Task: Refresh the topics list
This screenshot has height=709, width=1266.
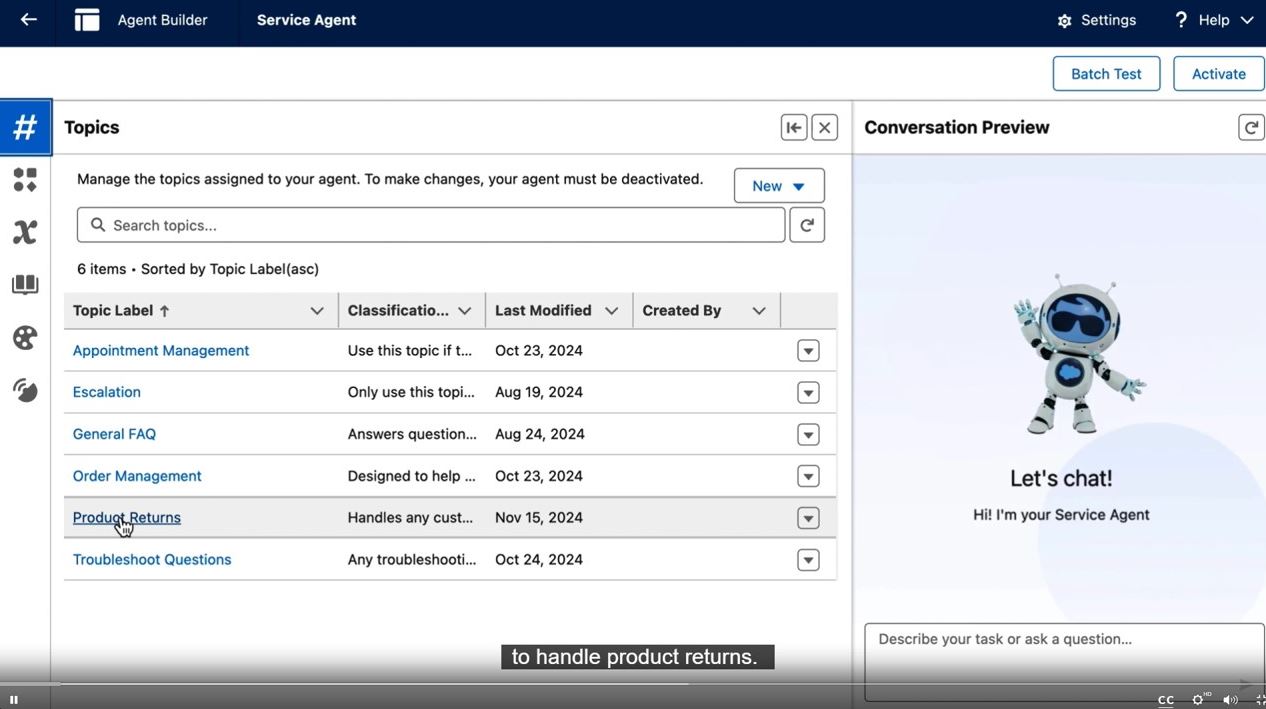Action: [x=807, y=225]
